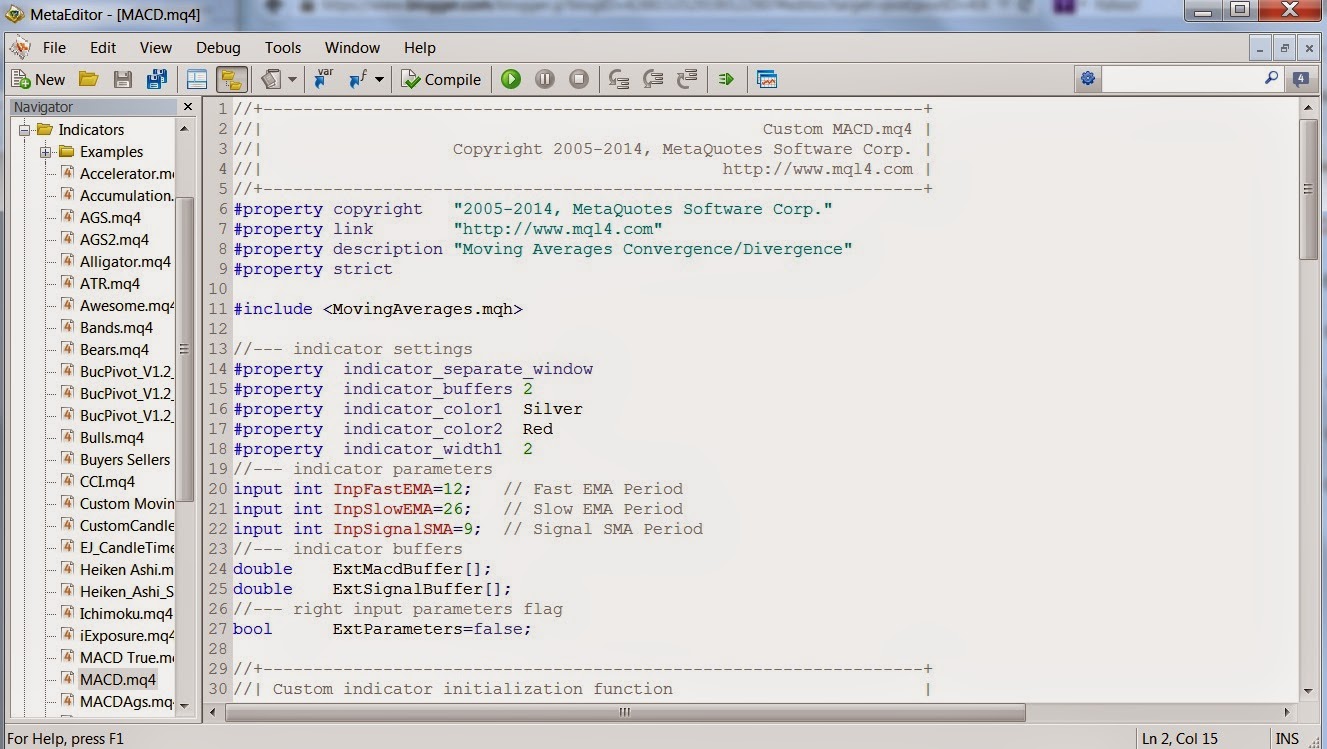Click editor vertical scrollbar up arrow
The height and width of the screenshot is (749, 1327).
pos(1308,108)
